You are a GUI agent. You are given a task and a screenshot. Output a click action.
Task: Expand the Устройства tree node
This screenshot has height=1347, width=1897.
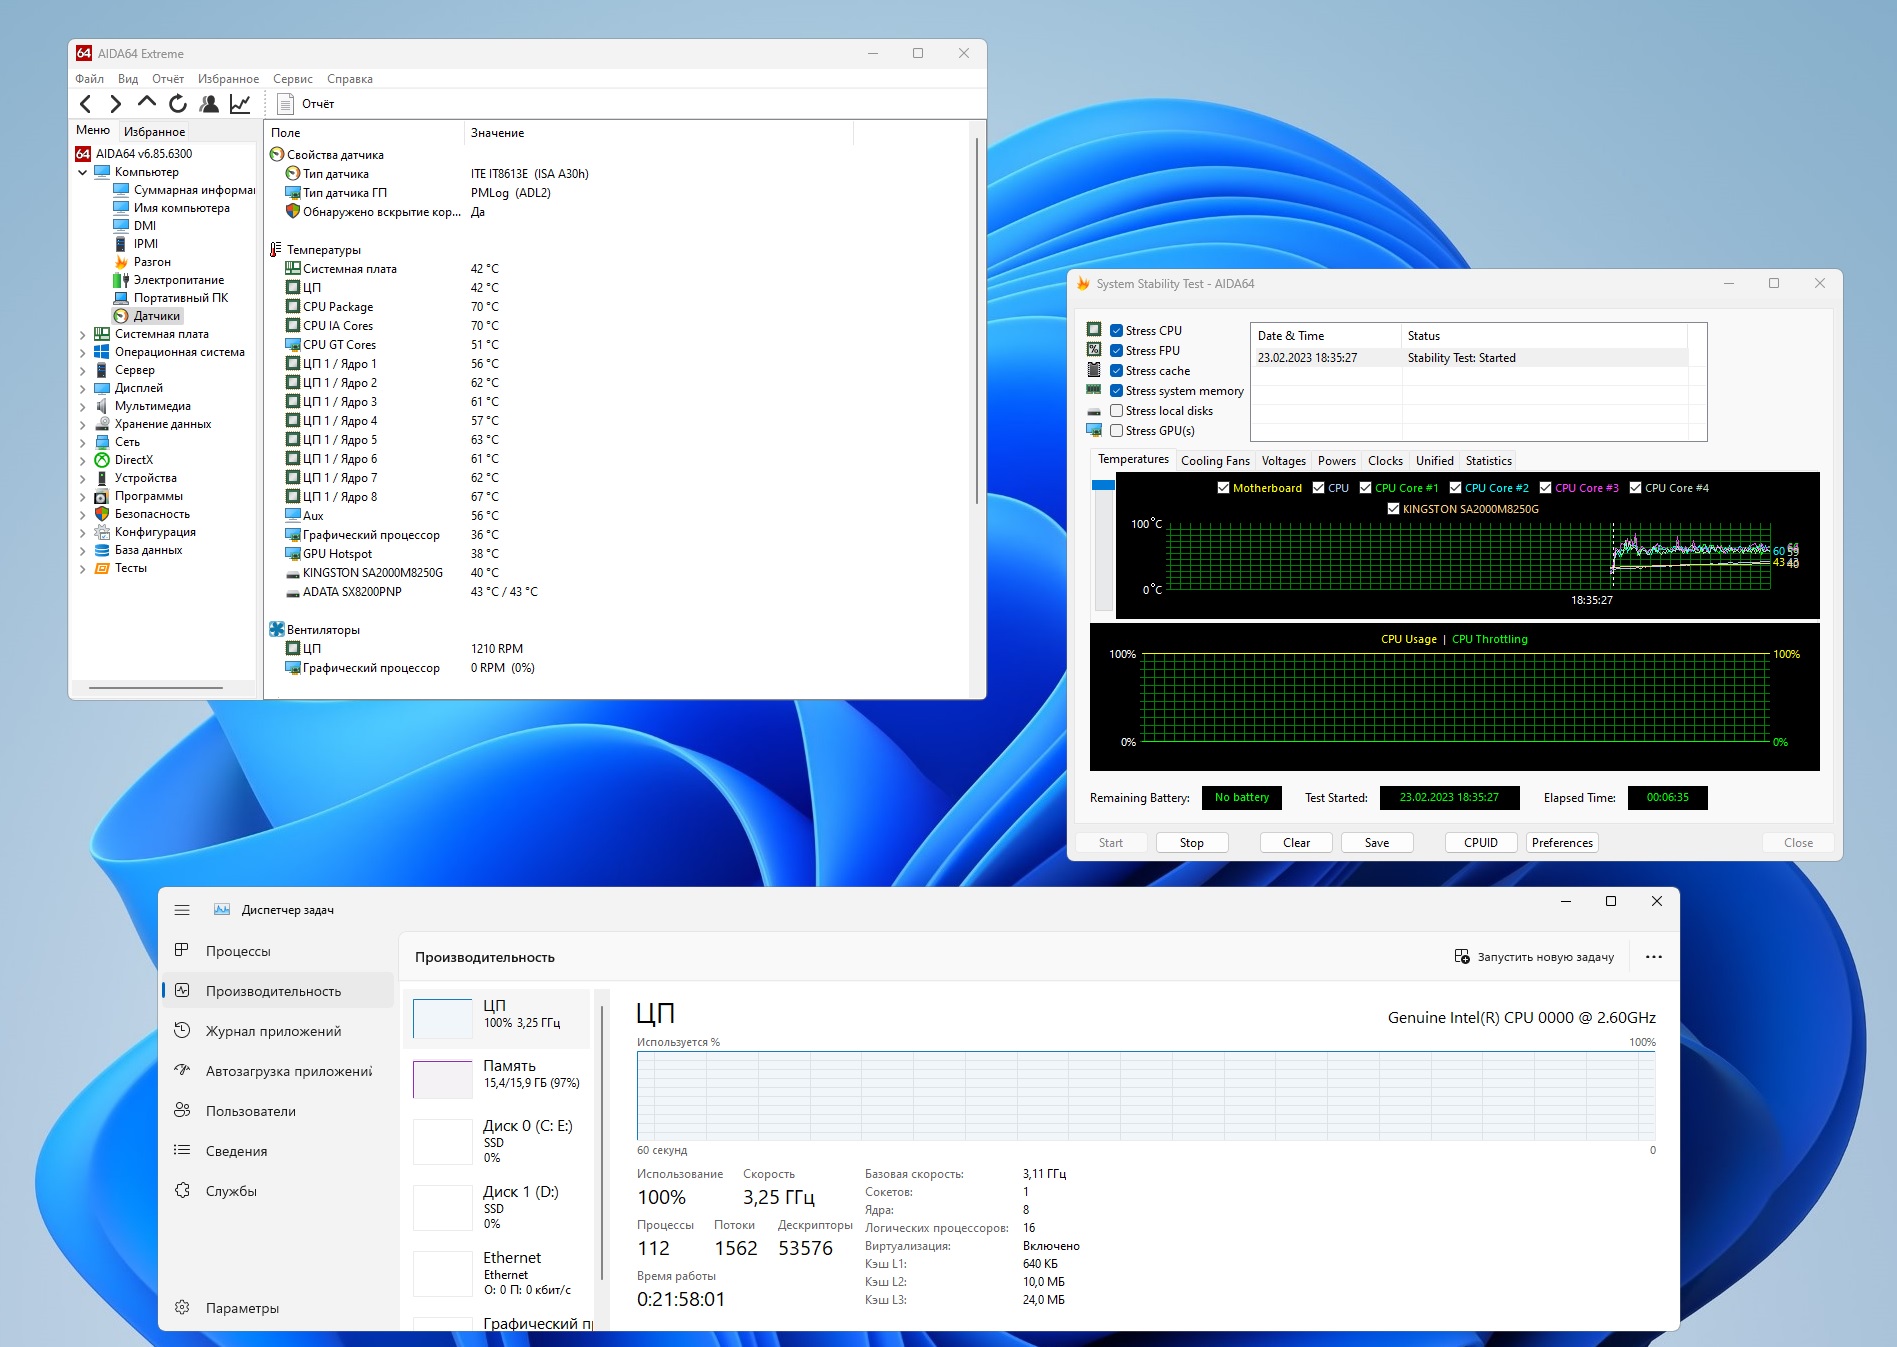tap(82, 478)
